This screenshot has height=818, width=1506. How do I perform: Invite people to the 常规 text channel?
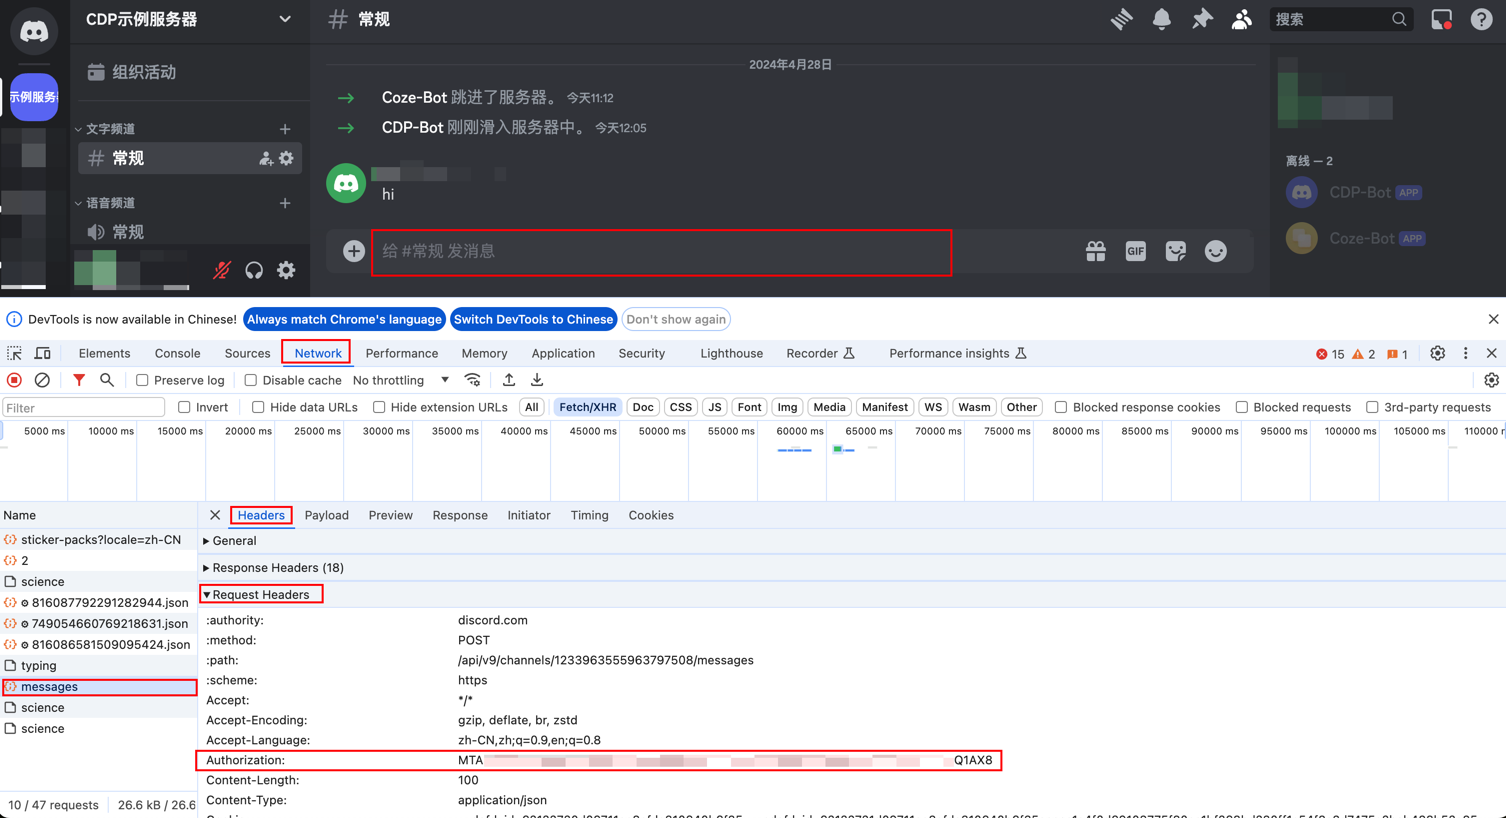tap(266, 158)
